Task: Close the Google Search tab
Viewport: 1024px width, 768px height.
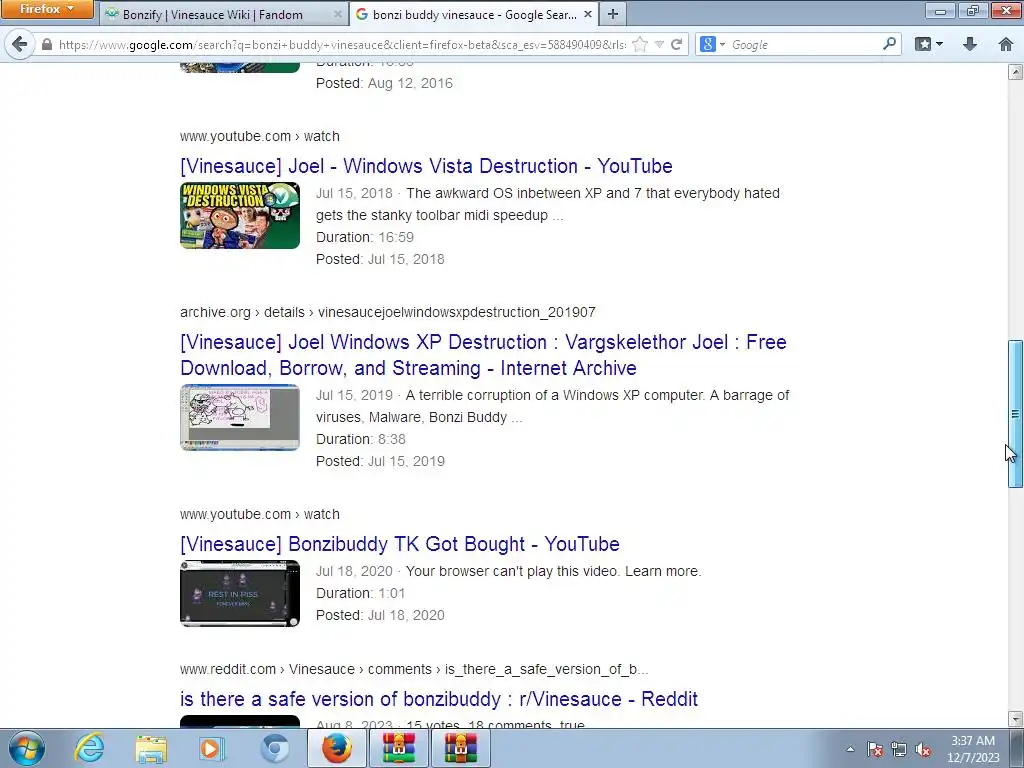Action: pos(587,14)
